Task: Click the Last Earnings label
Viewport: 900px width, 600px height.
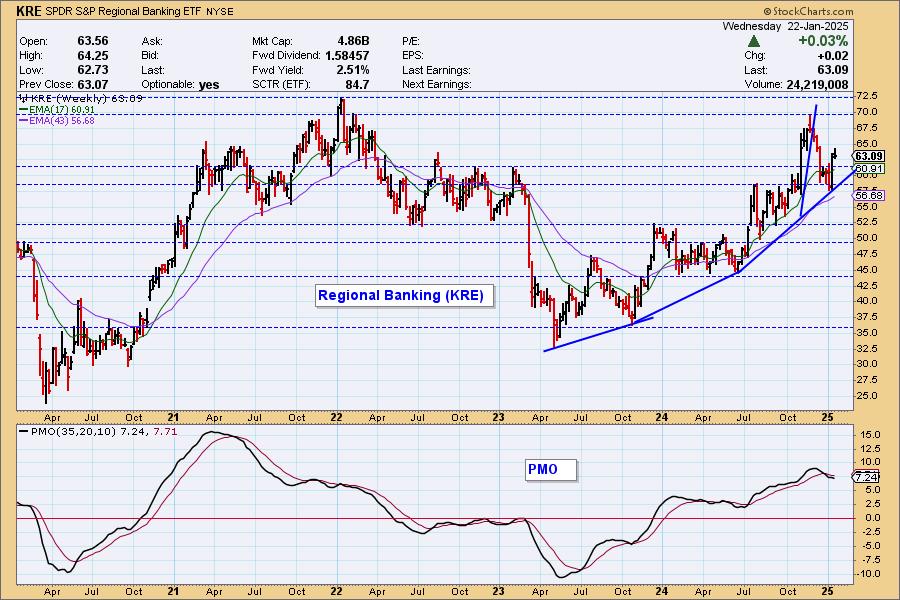Action: [x=436, y=70]
